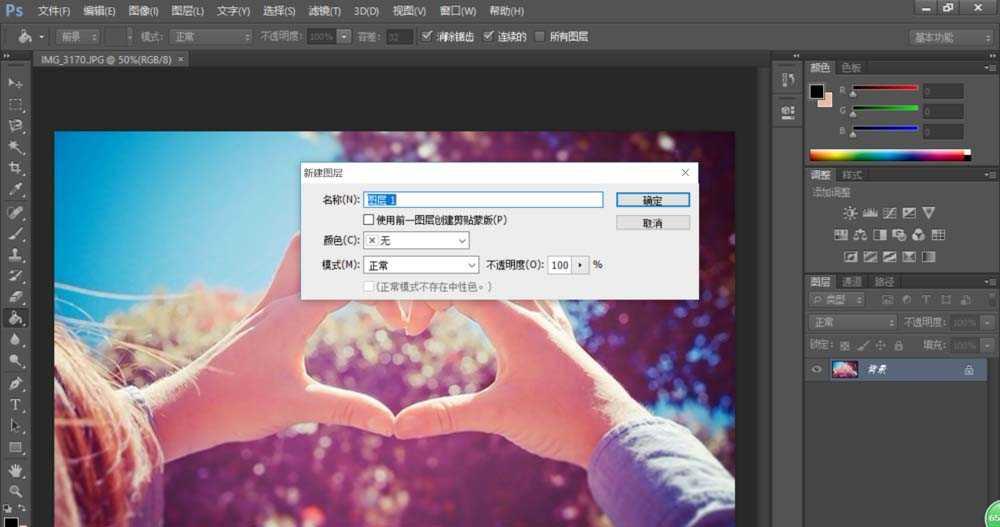The image size is (1000, 527).
Task: Select the Clone Stamp tool
Action: click(15, 255)
